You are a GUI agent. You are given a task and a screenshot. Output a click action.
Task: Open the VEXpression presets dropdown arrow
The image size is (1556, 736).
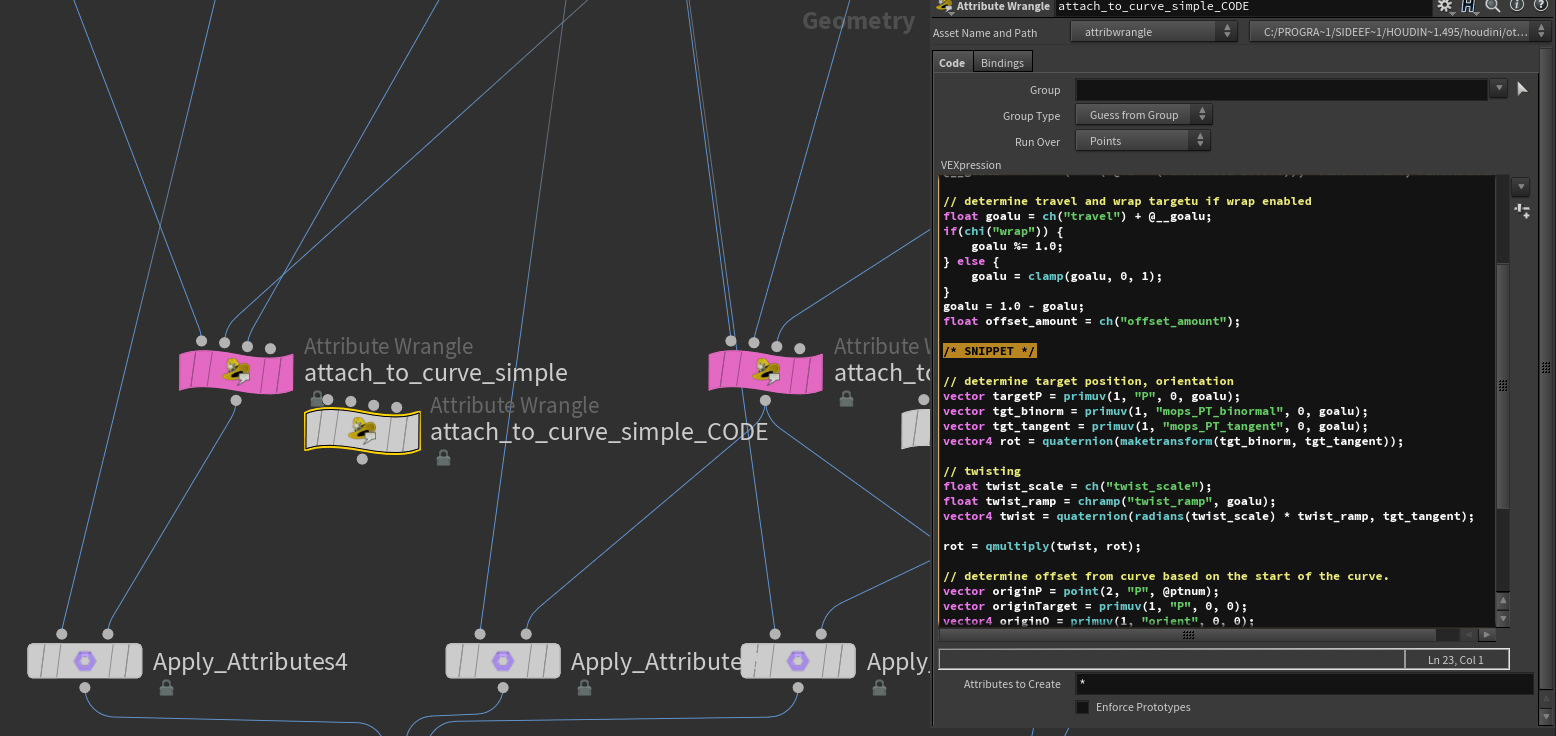click(1522, 187)
